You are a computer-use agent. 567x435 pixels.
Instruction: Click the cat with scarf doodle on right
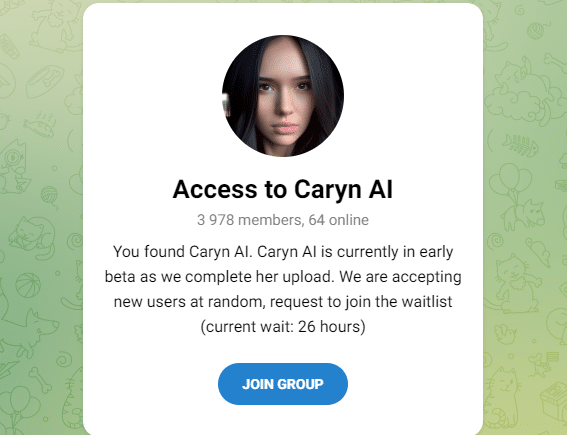tap(515, 284)
